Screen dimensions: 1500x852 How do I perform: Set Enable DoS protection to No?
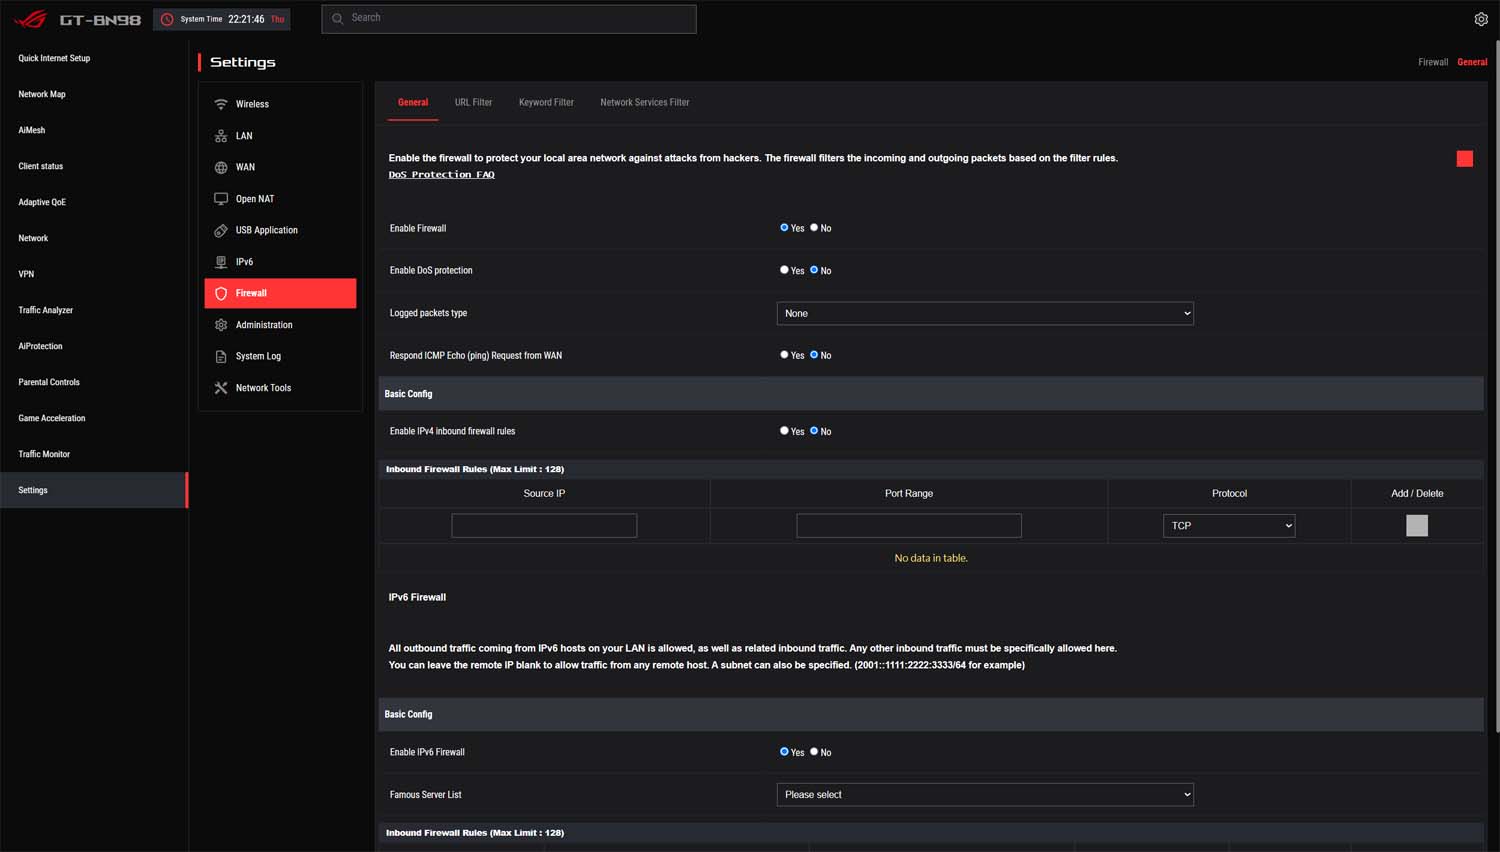click(x=814, y=270)
